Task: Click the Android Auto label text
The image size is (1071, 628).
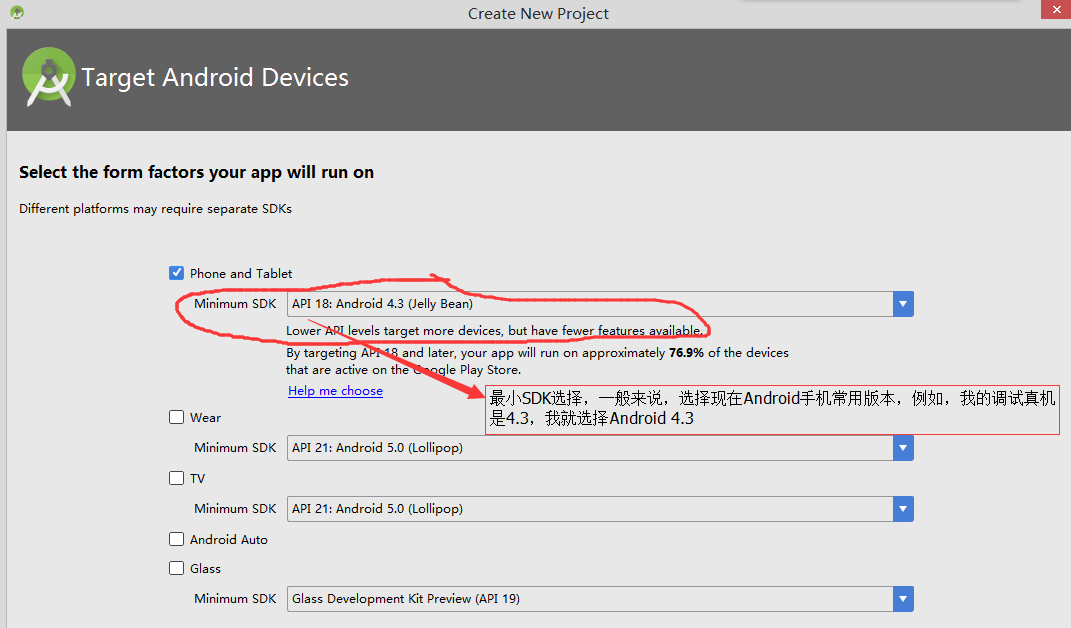Action: 229,540
